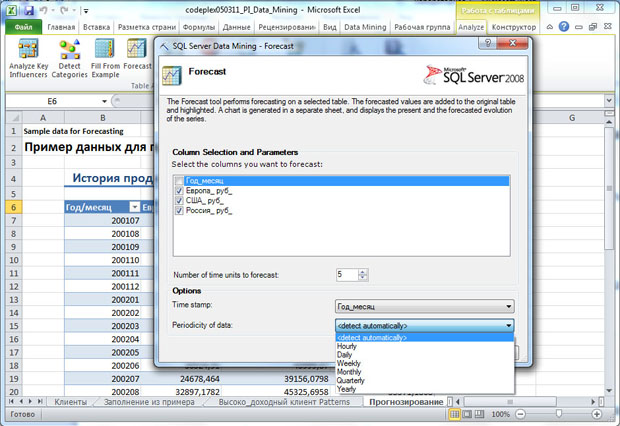This screenshot has width=620, height=426.
Task: Switch to Normal view in status bar
Action: tap(455, 414)
